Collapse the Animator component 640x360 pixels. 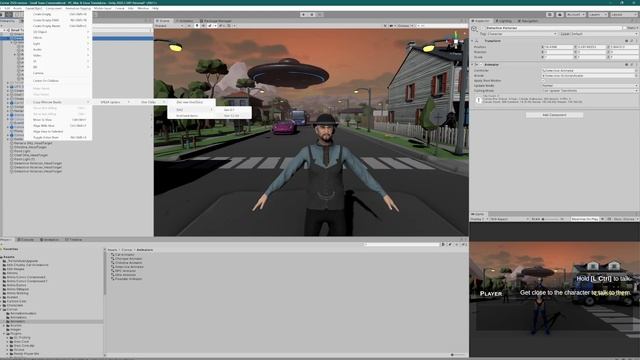(x=473, y=64)
